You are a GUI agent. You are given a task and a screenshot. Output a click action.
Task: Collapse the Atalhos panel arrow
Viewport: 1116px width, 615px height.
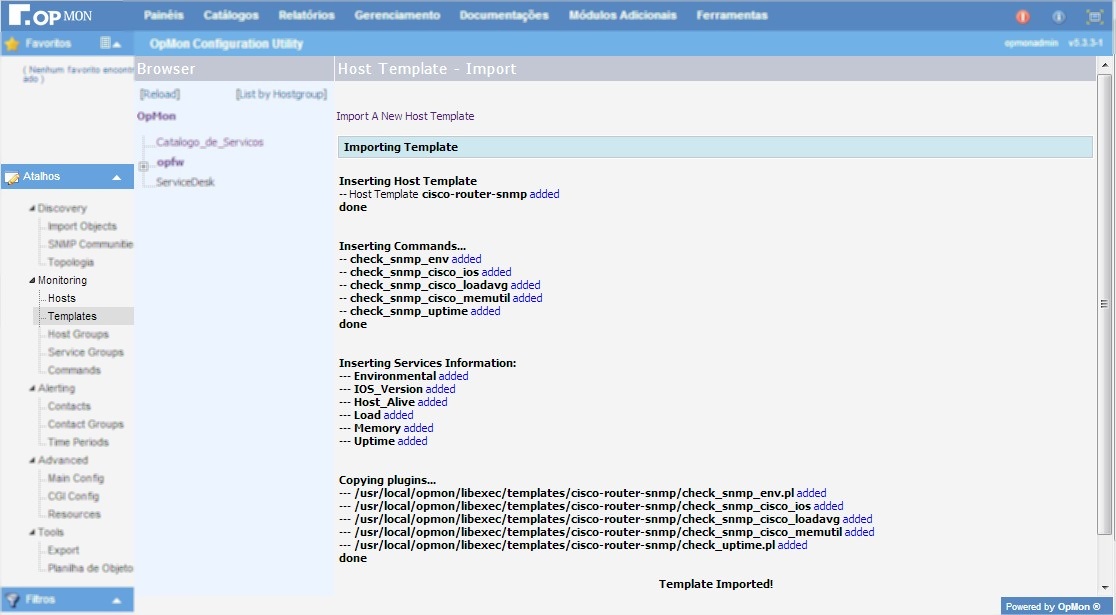click(116, 178)
